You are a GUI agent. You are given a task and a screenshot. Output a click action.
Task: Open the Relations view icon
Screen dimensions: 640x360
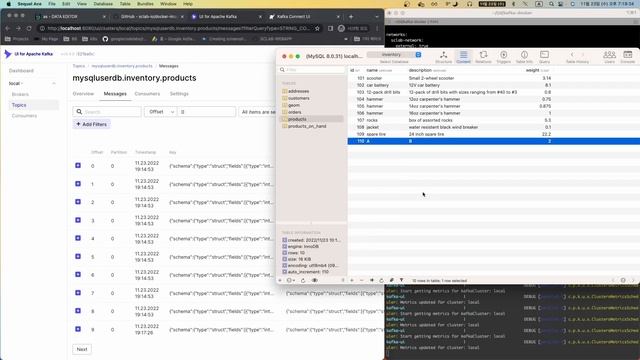pyautogui.click(x=483, y=57)
